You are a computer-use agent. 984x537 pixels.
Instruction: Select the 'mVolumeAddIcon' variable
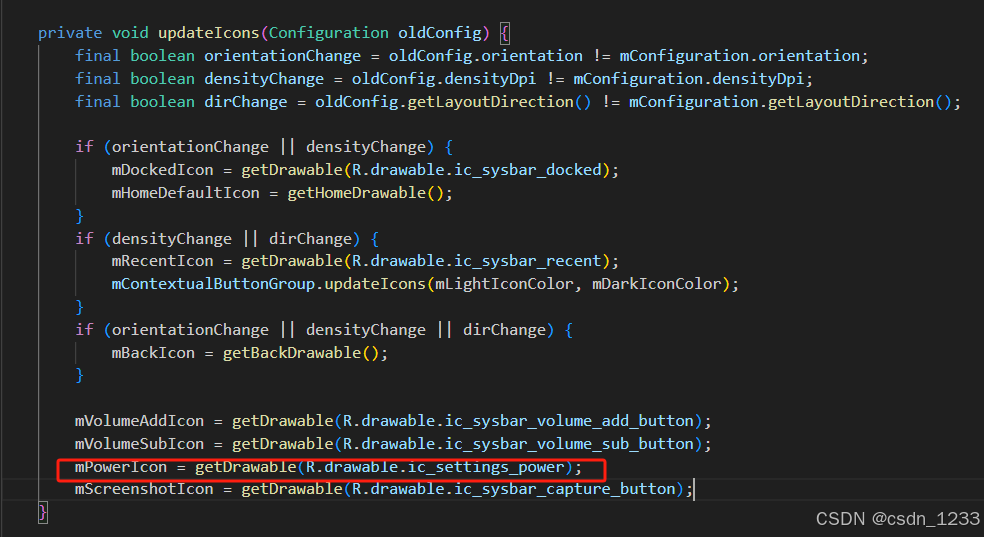pos(139,421)
